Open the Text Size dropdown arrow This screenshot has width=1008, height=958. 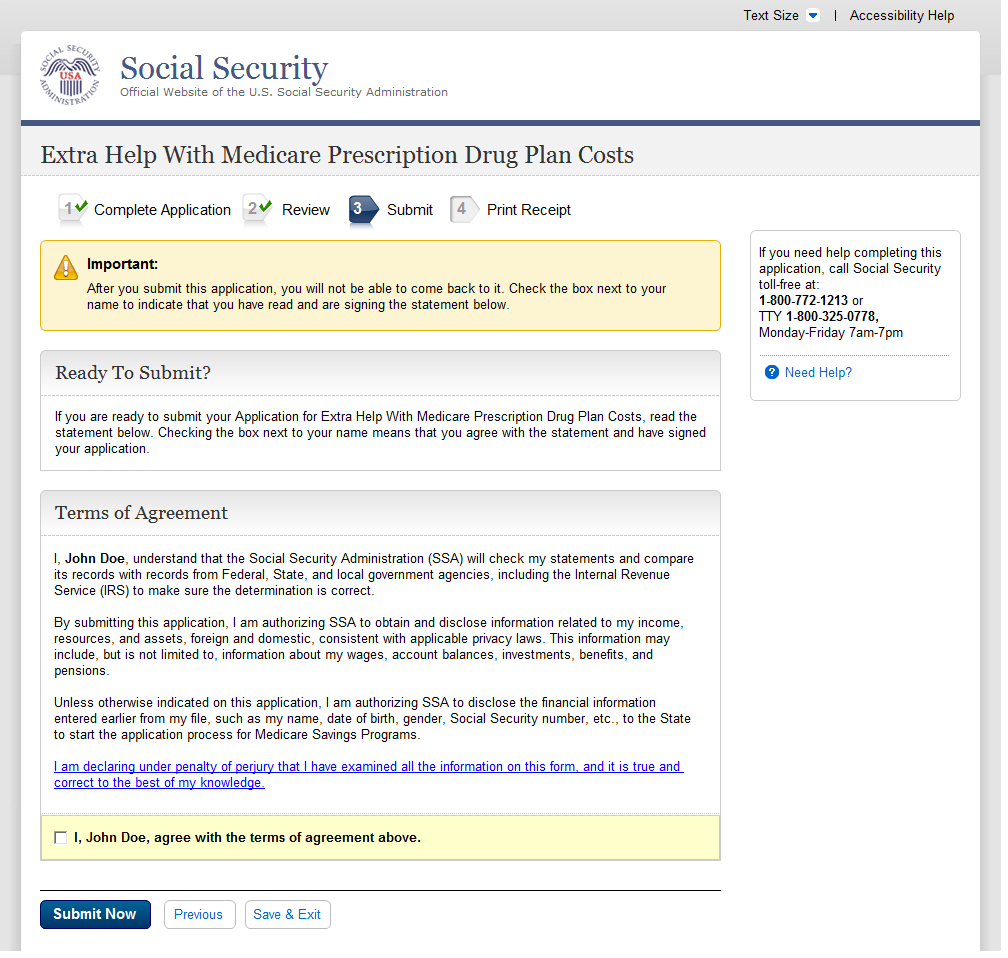click(x=812, y=16)
